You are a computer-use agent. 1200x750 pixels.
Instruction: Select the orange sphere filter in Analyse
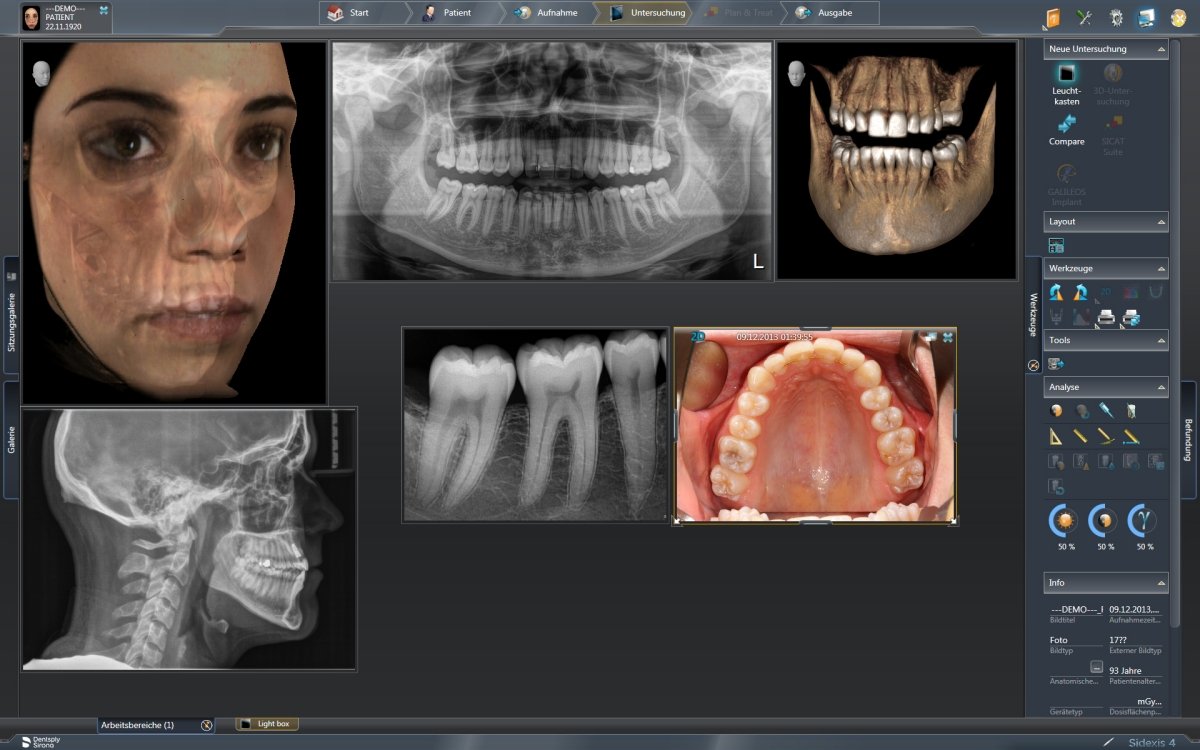click(x=1056, y=410)
